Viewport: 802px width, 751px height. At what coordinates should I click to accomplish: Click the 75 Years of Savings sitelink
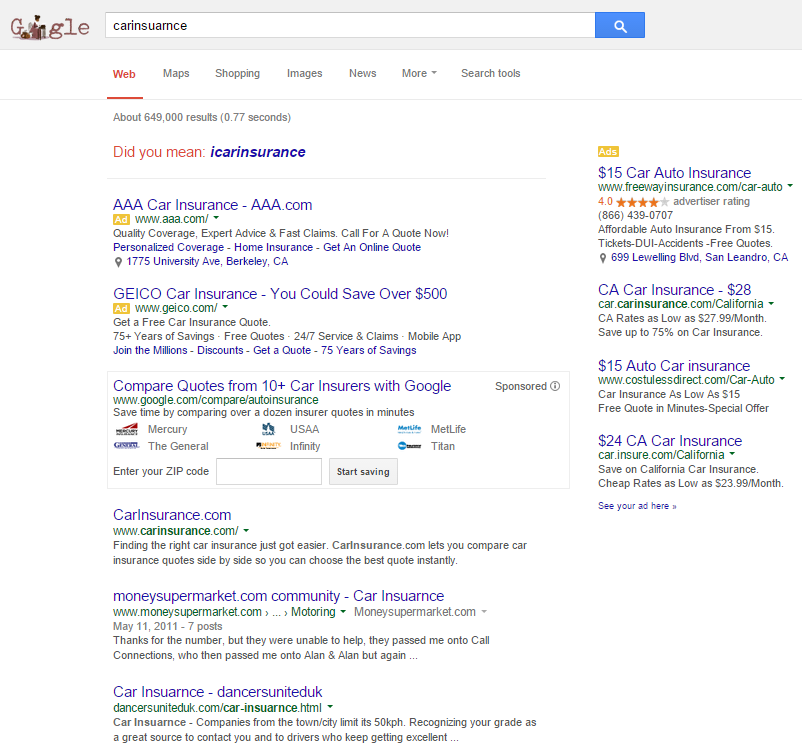click(368, 350)
